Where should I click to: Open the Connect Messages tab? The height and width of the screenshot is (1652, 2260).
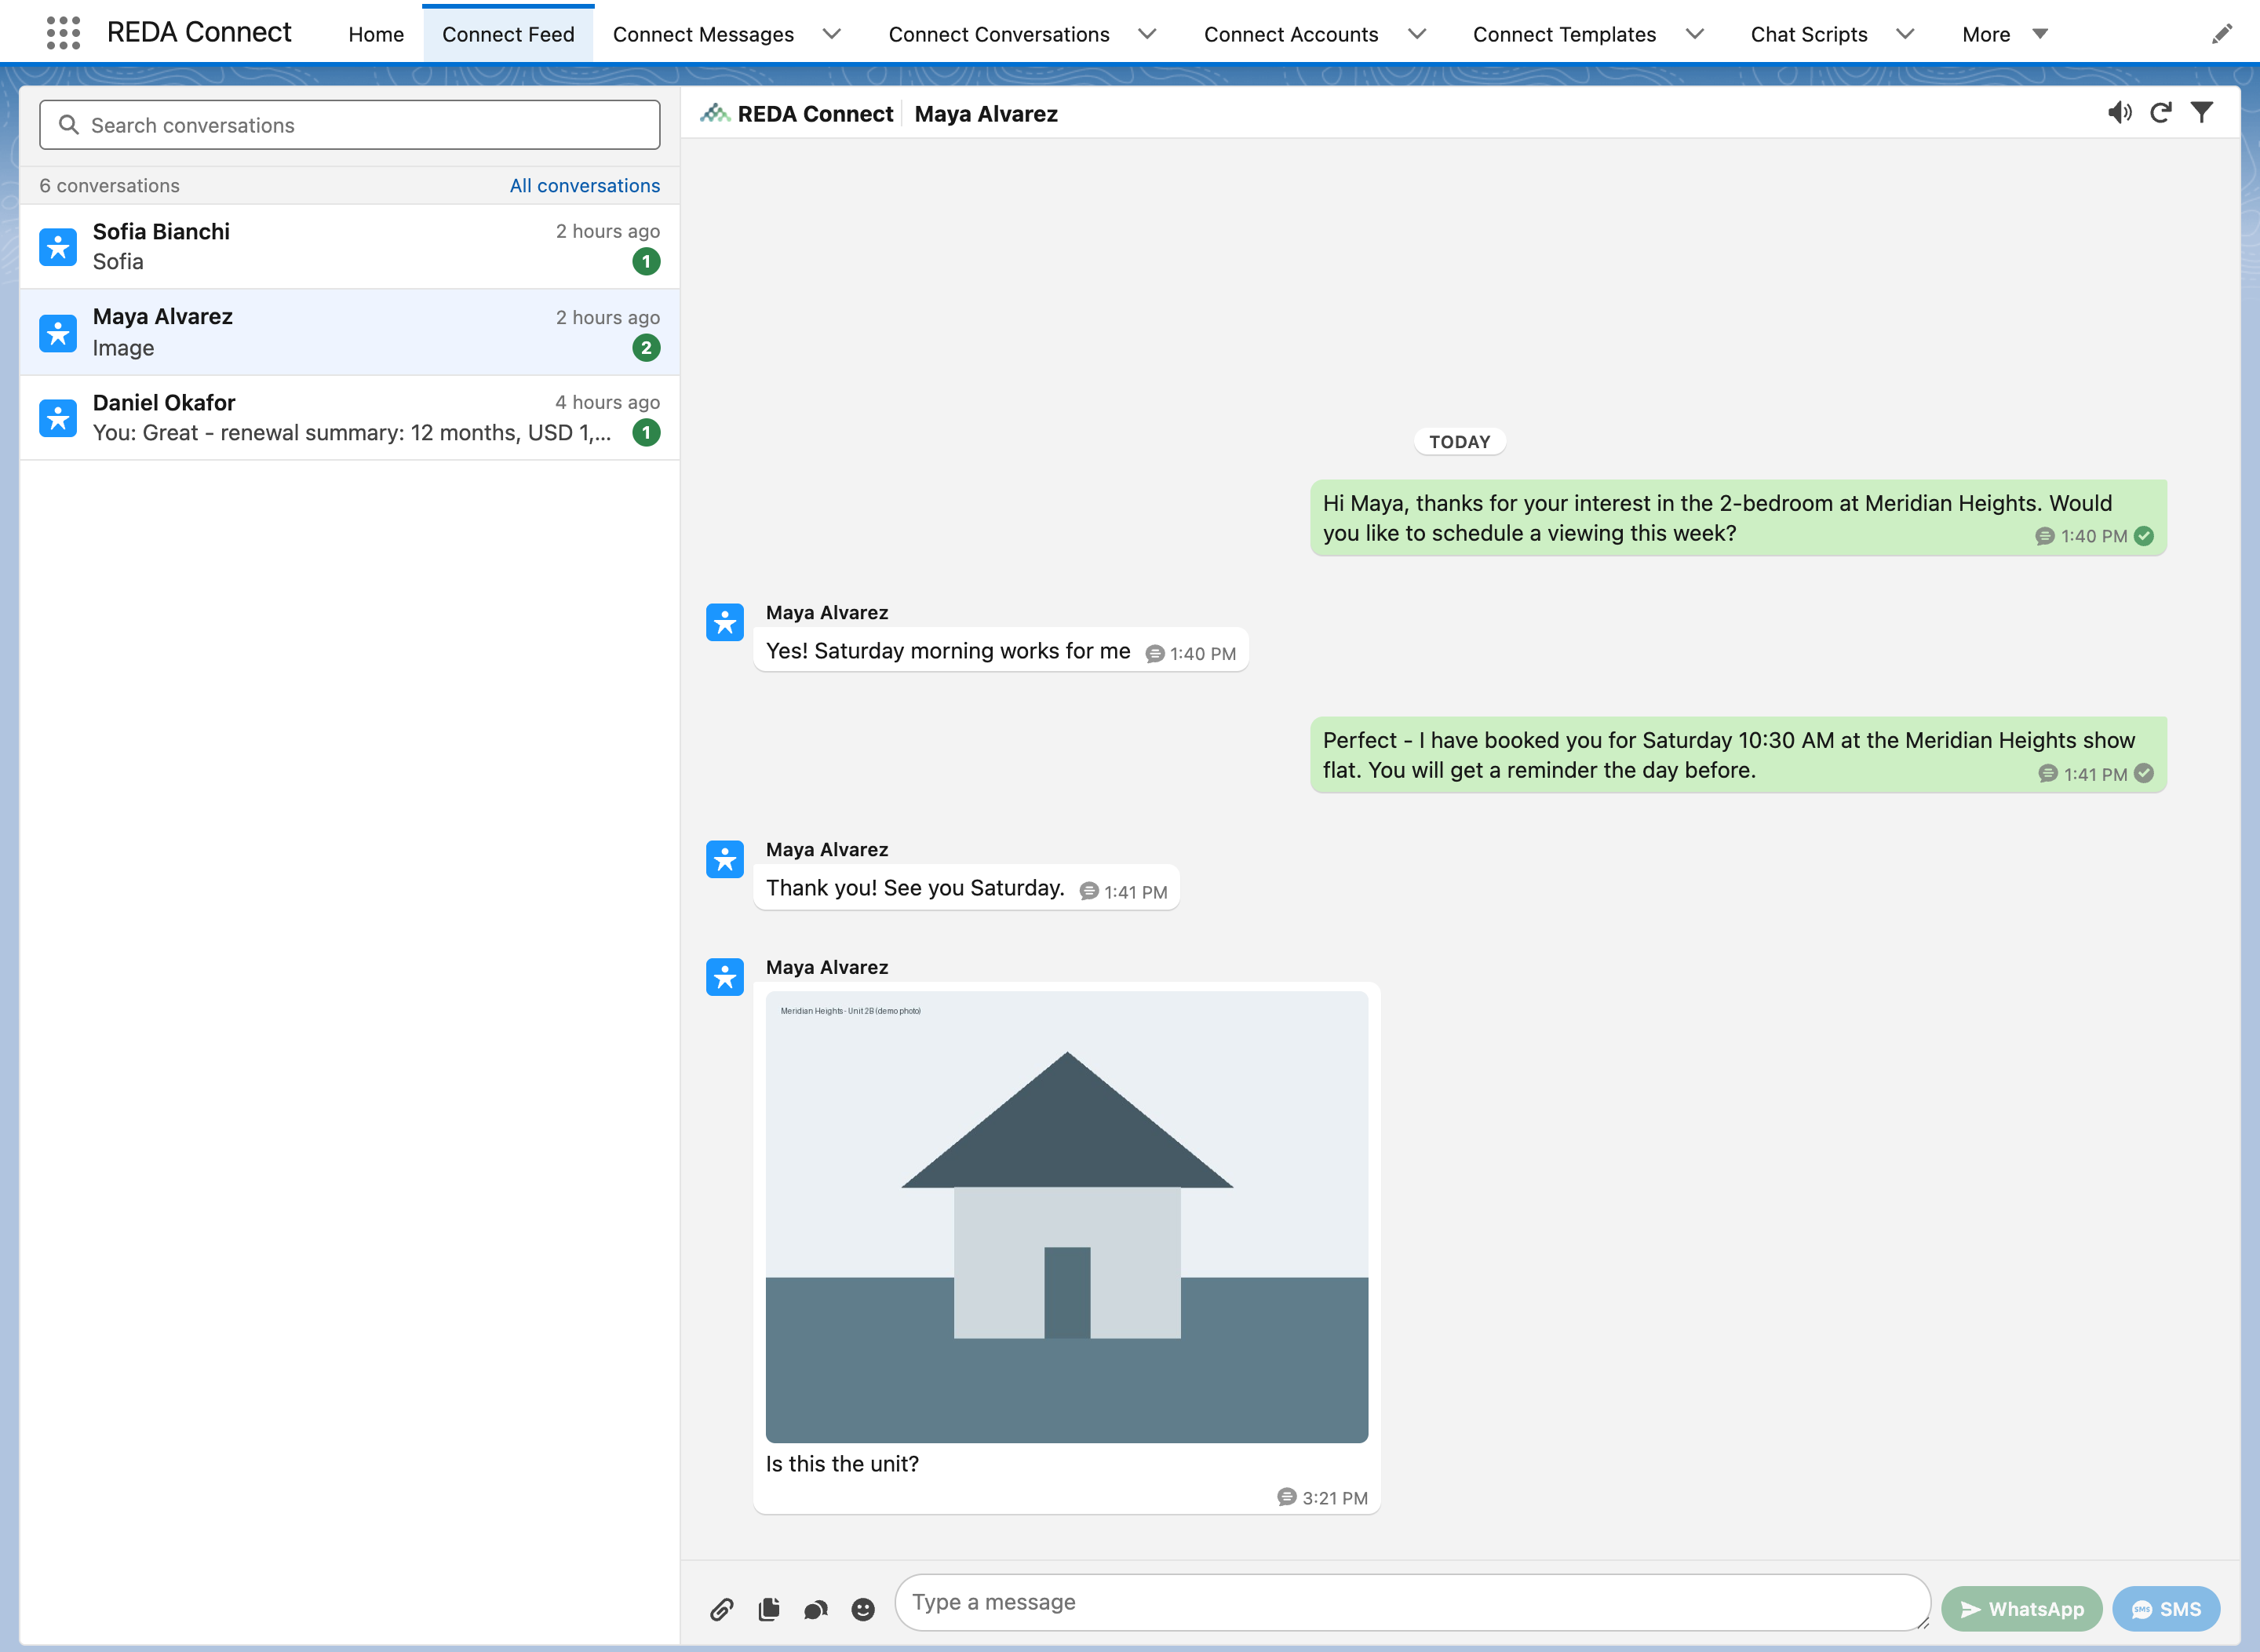(703, 34)
